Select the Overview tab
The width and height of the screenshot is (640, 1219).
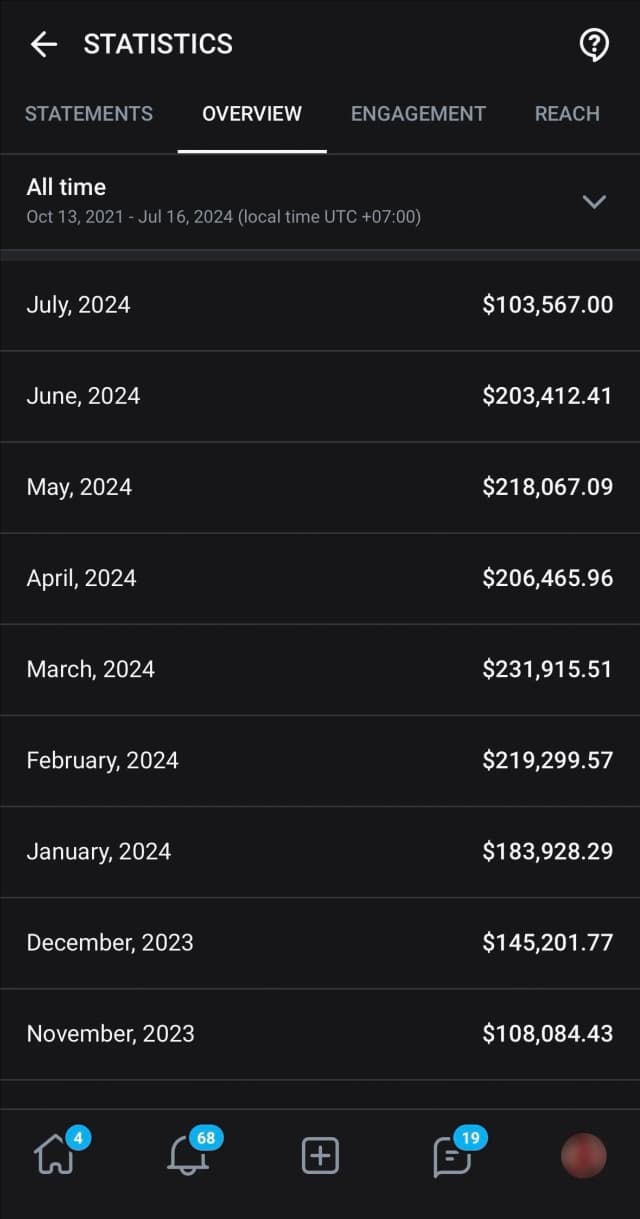point(252,114)
